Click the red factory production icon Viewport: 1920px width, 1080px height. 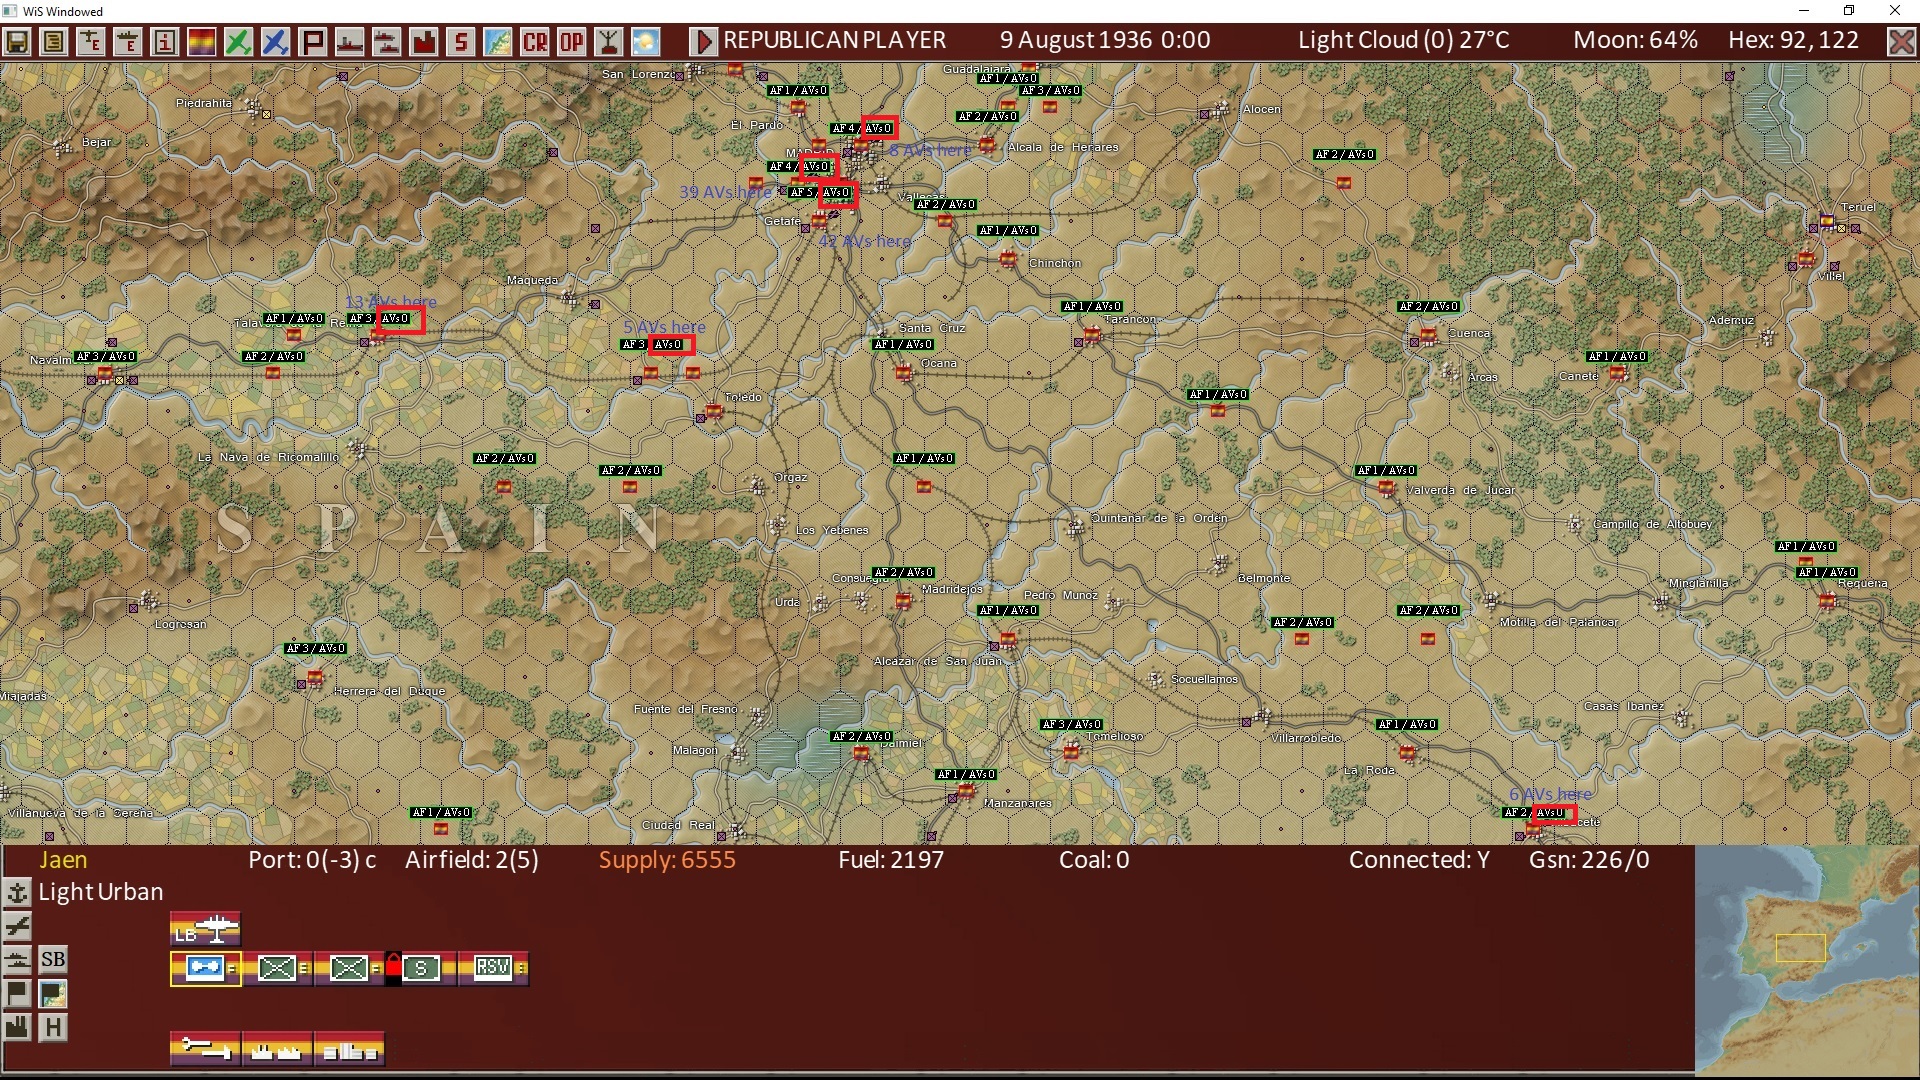(424, 42)
